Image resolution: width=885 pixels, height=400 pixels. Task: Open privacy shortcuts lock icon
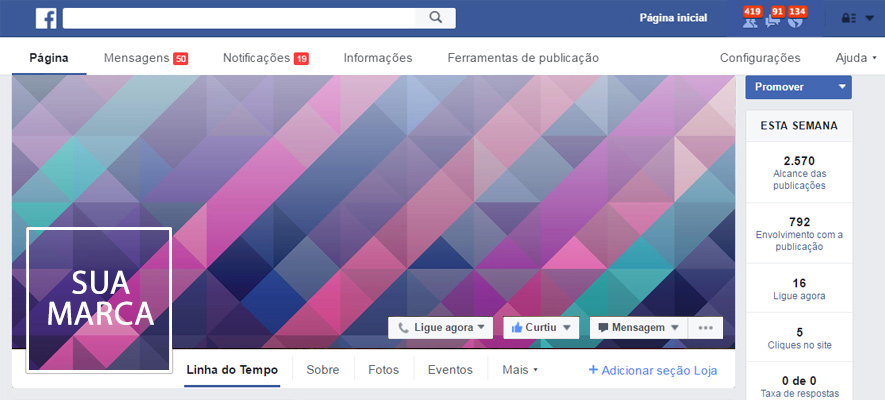pyautogui.click(x=848, y=19)
